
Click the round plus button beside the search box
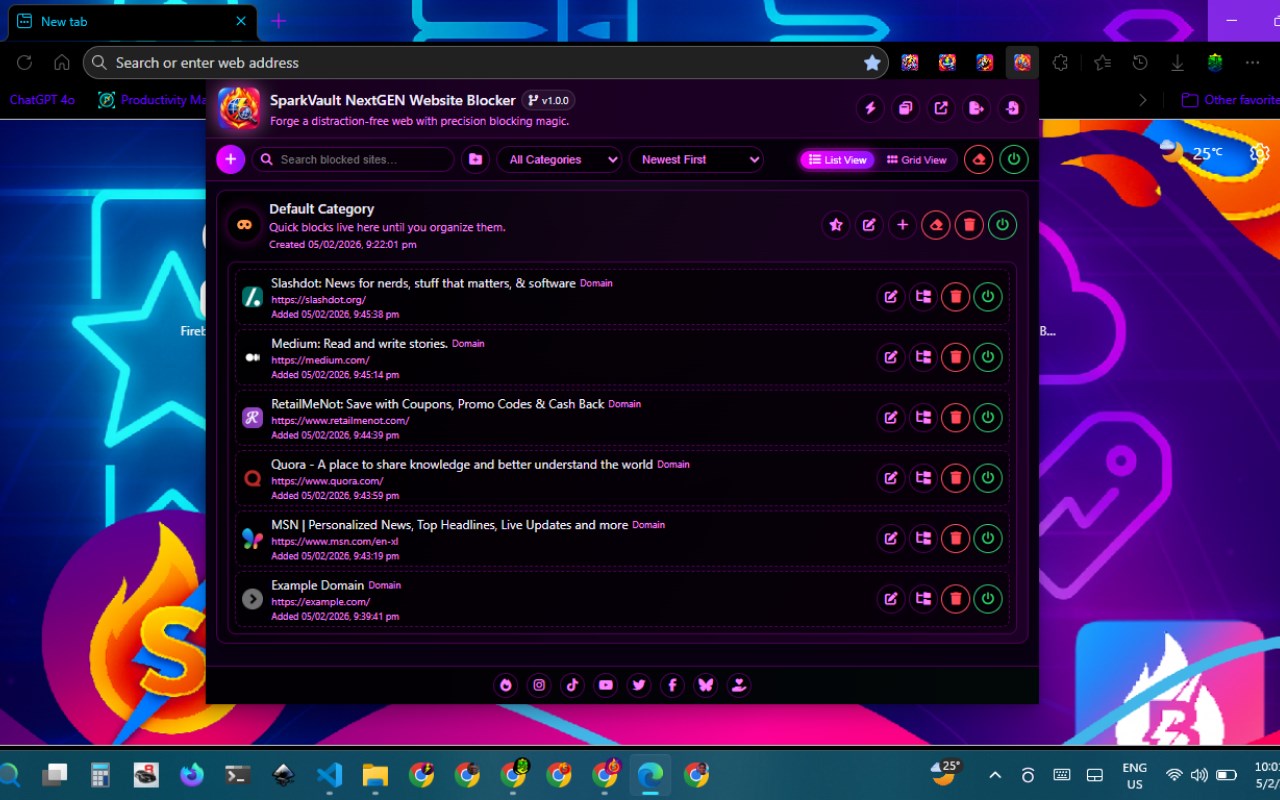[231, 159]
